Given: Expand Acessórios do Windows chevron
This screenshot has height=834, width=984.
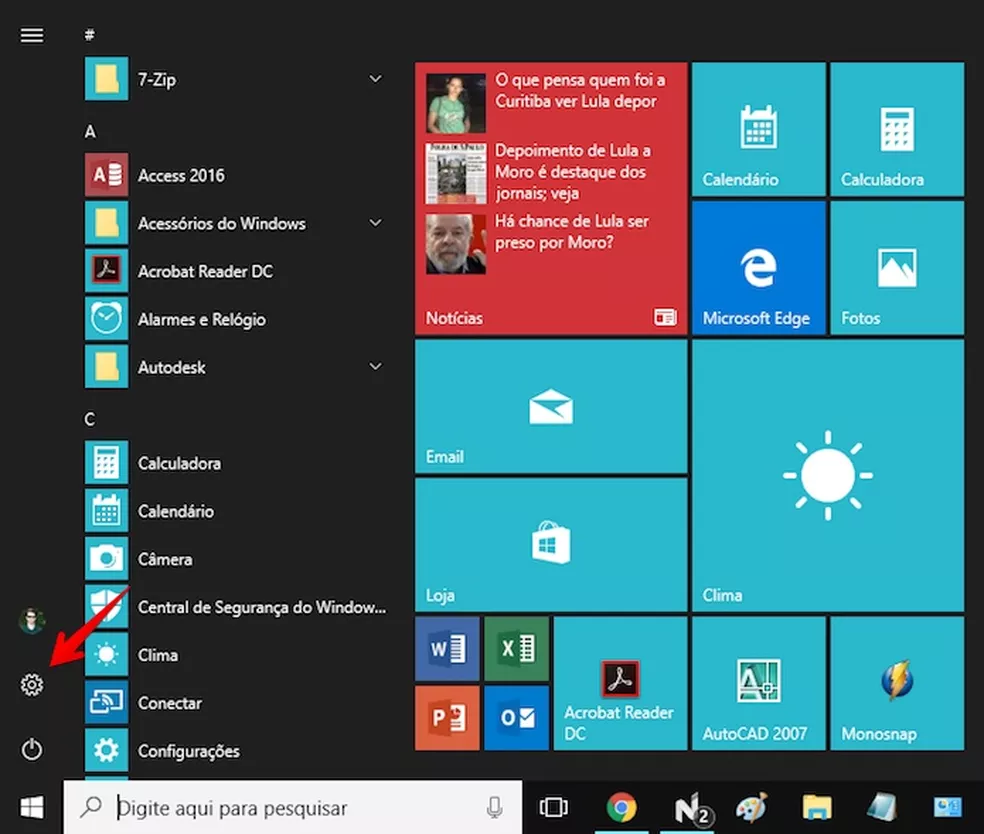Looking at the screenshot, I should pos(375,223).
